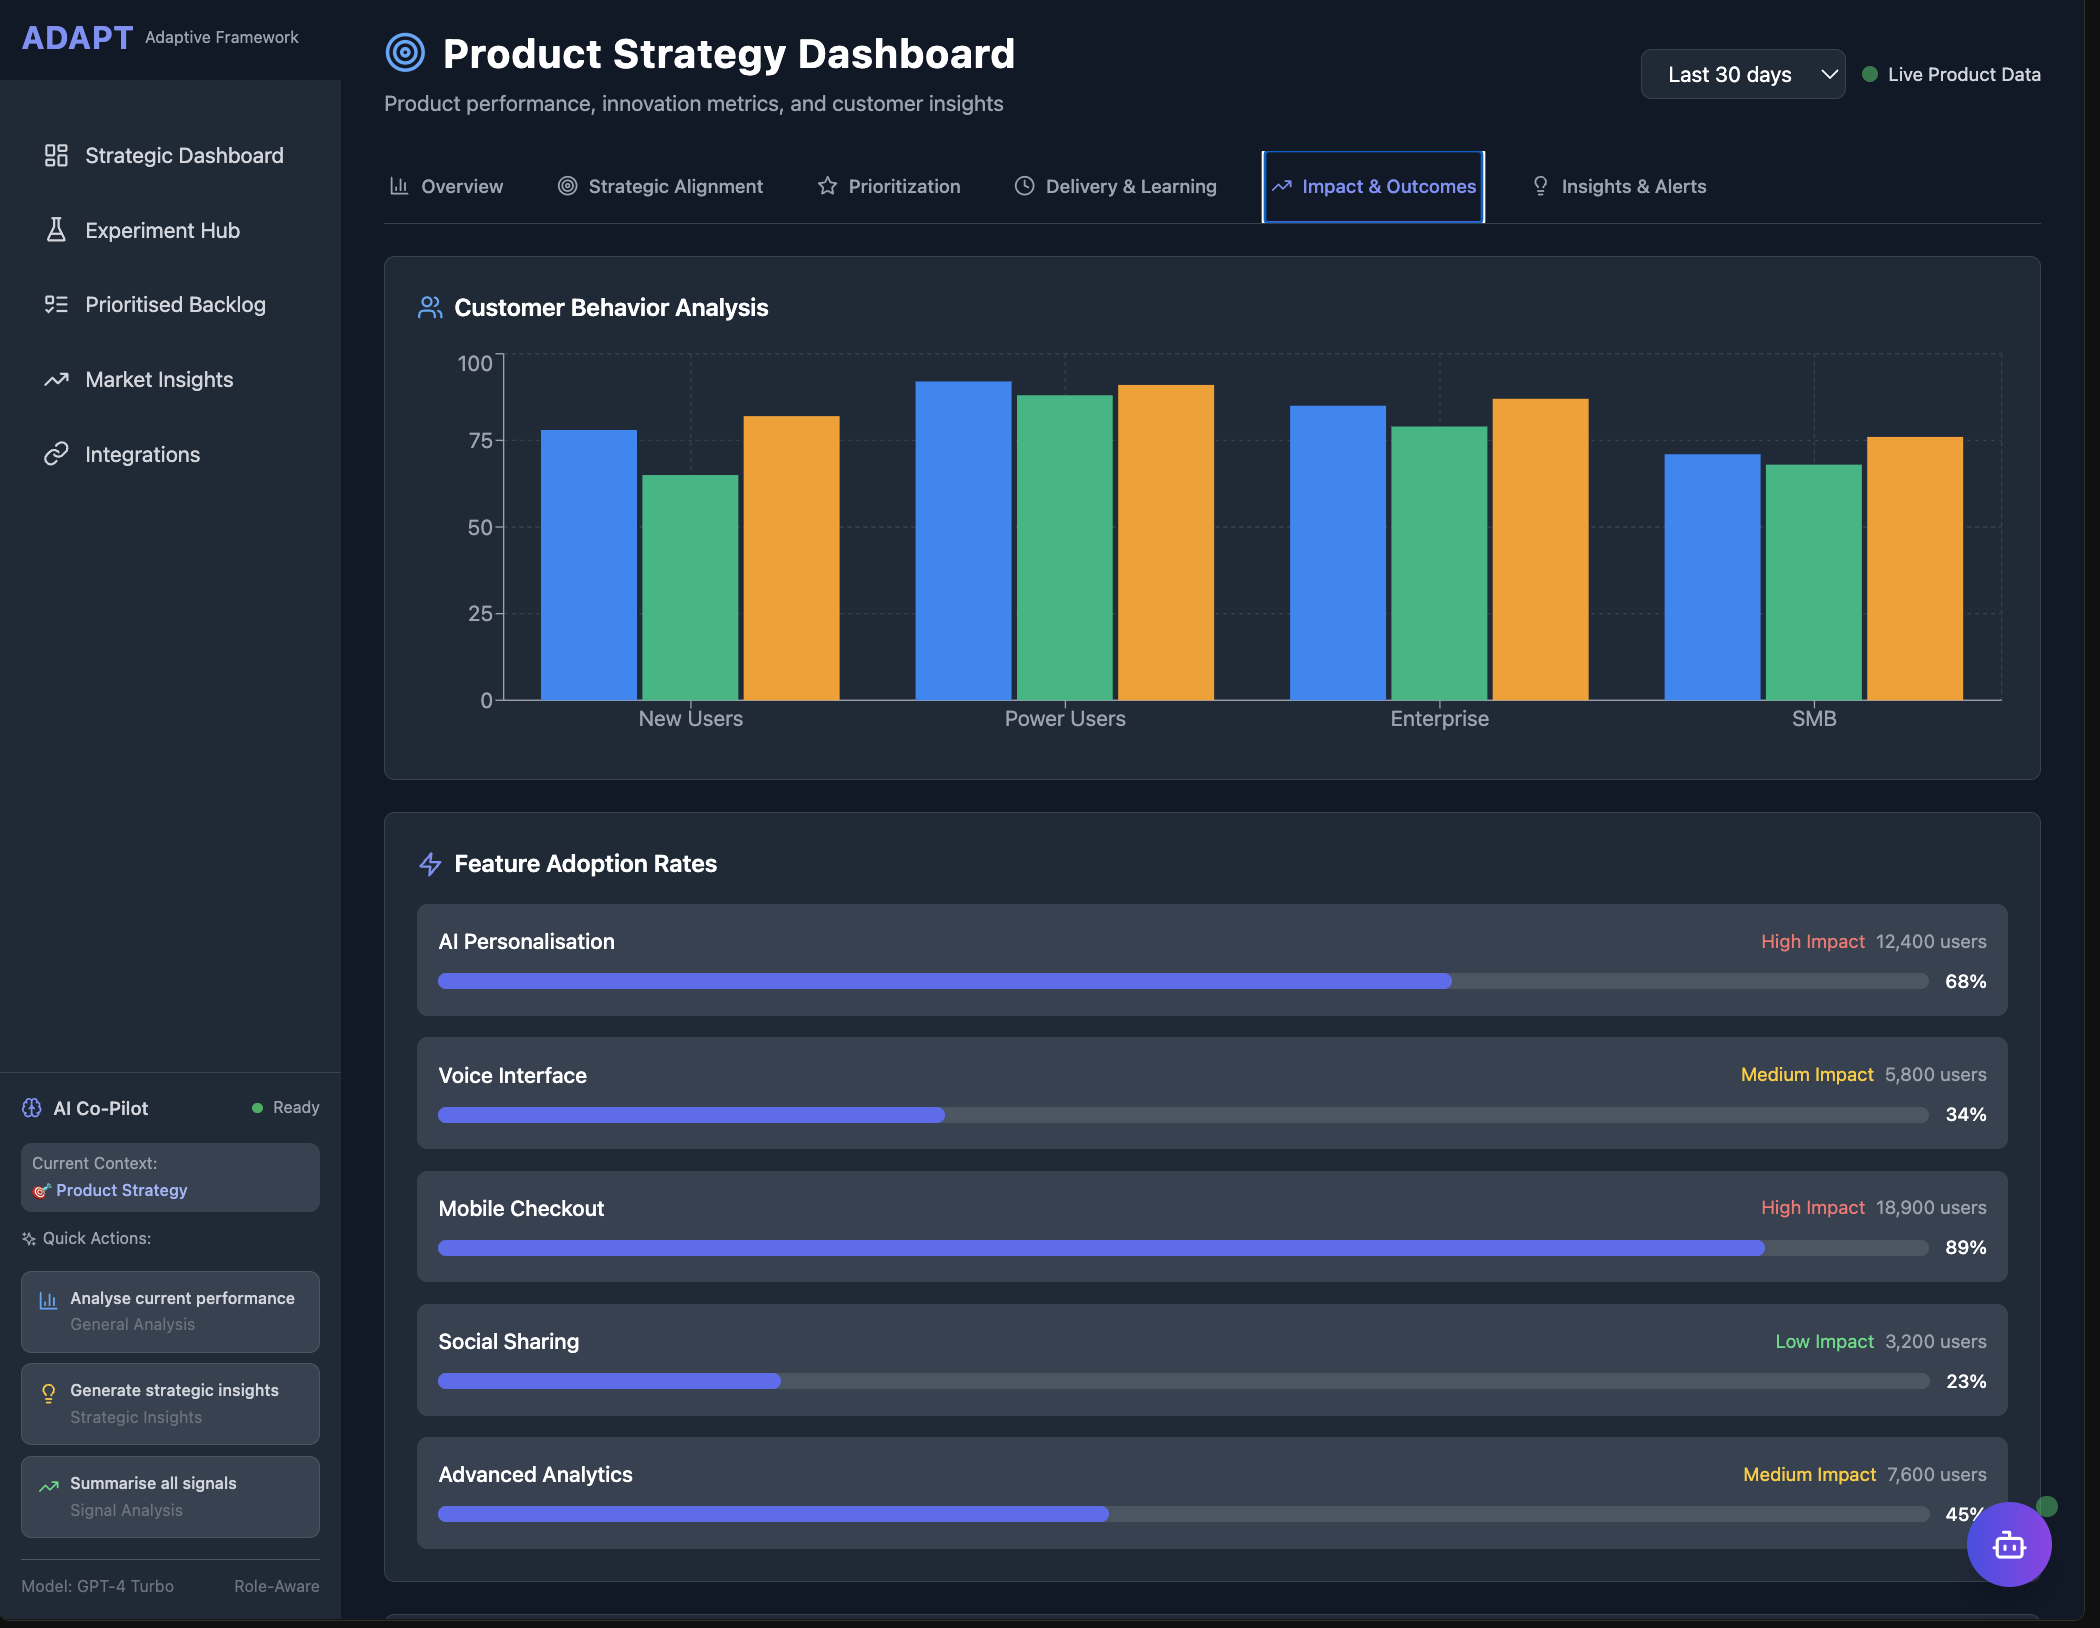The image size is (2100, 1628).
Task: Click the chevron on date range selector
Action: pyautogui.click(x=1829, y=74)
